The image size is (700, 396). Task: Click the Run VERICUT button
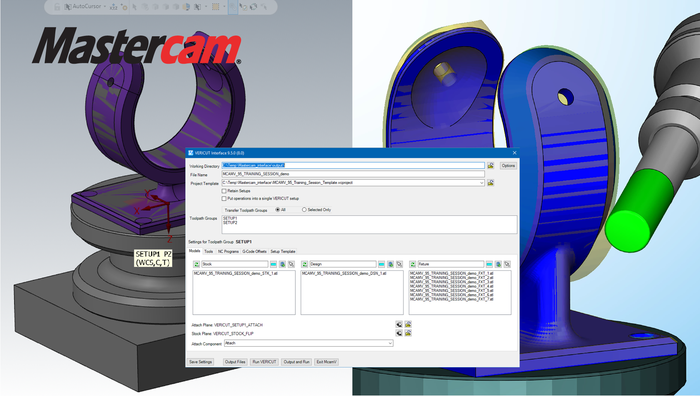pos(264,362)
